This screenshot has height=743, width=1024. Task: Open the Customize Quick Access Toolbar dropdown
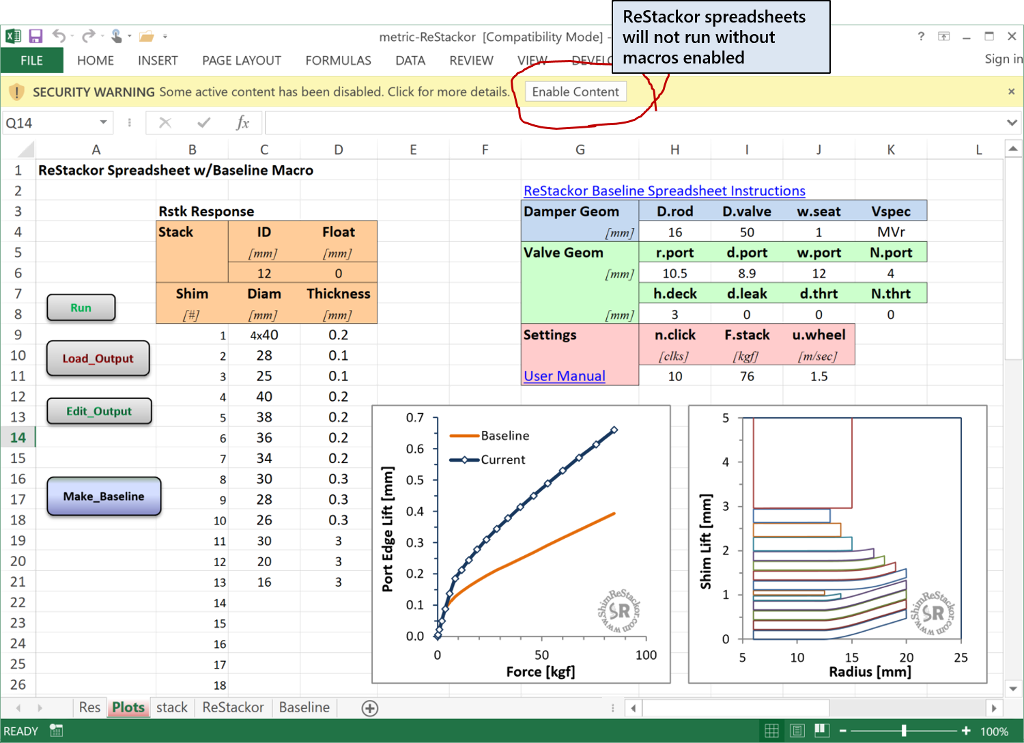(165, 37)
